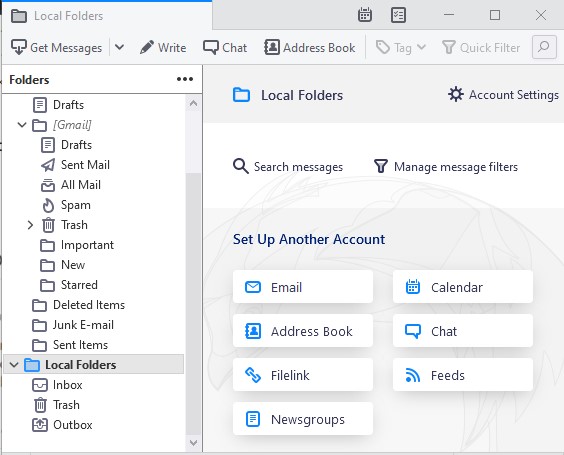This screenshot has height=455, width=564.
Task: Click the search box in toolbar
Action: [x=544, y=47]
